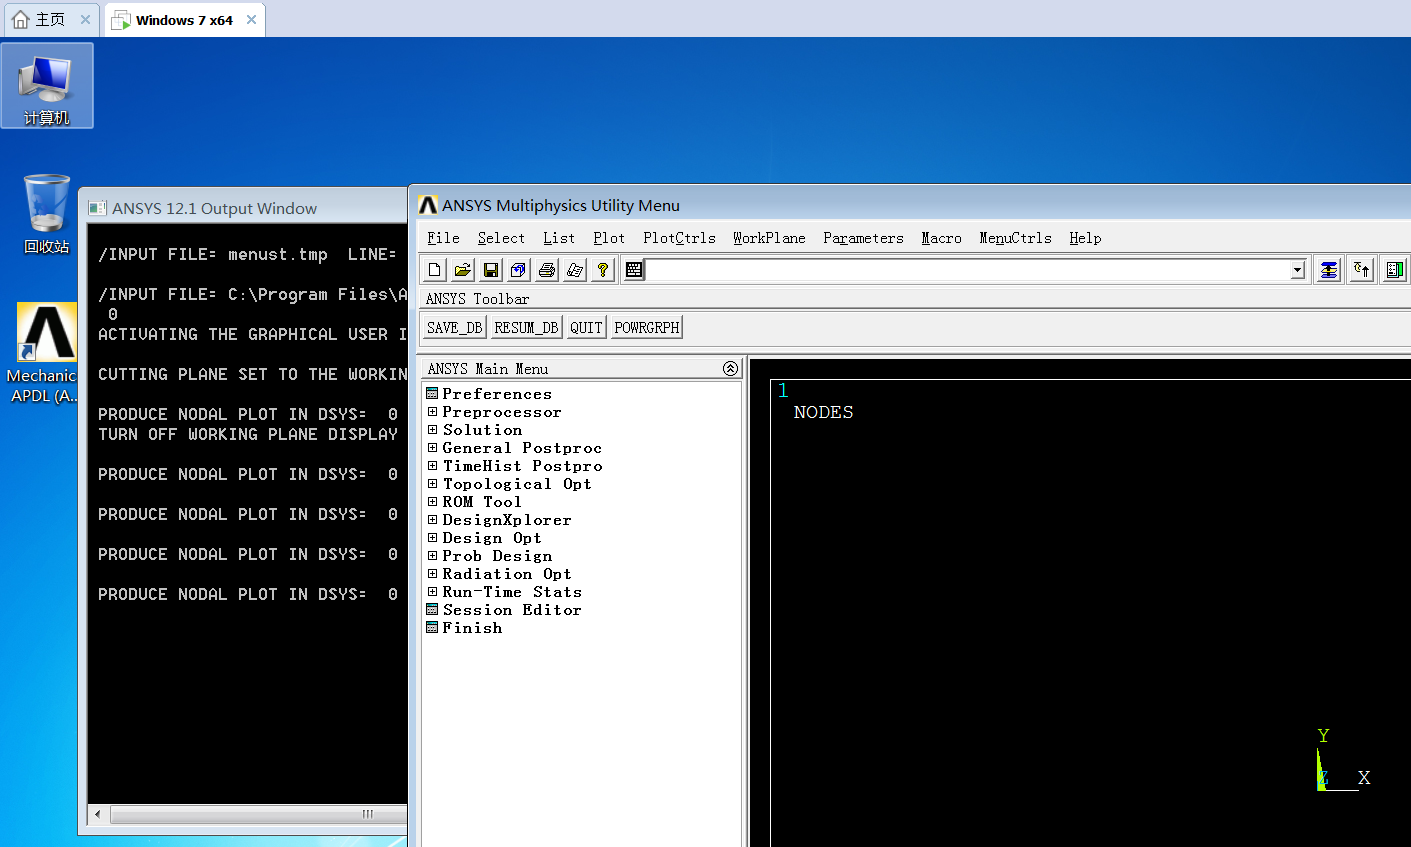Click 'ACTIVATING THE GRAPHICAL USER' output line

click(252, 334)
